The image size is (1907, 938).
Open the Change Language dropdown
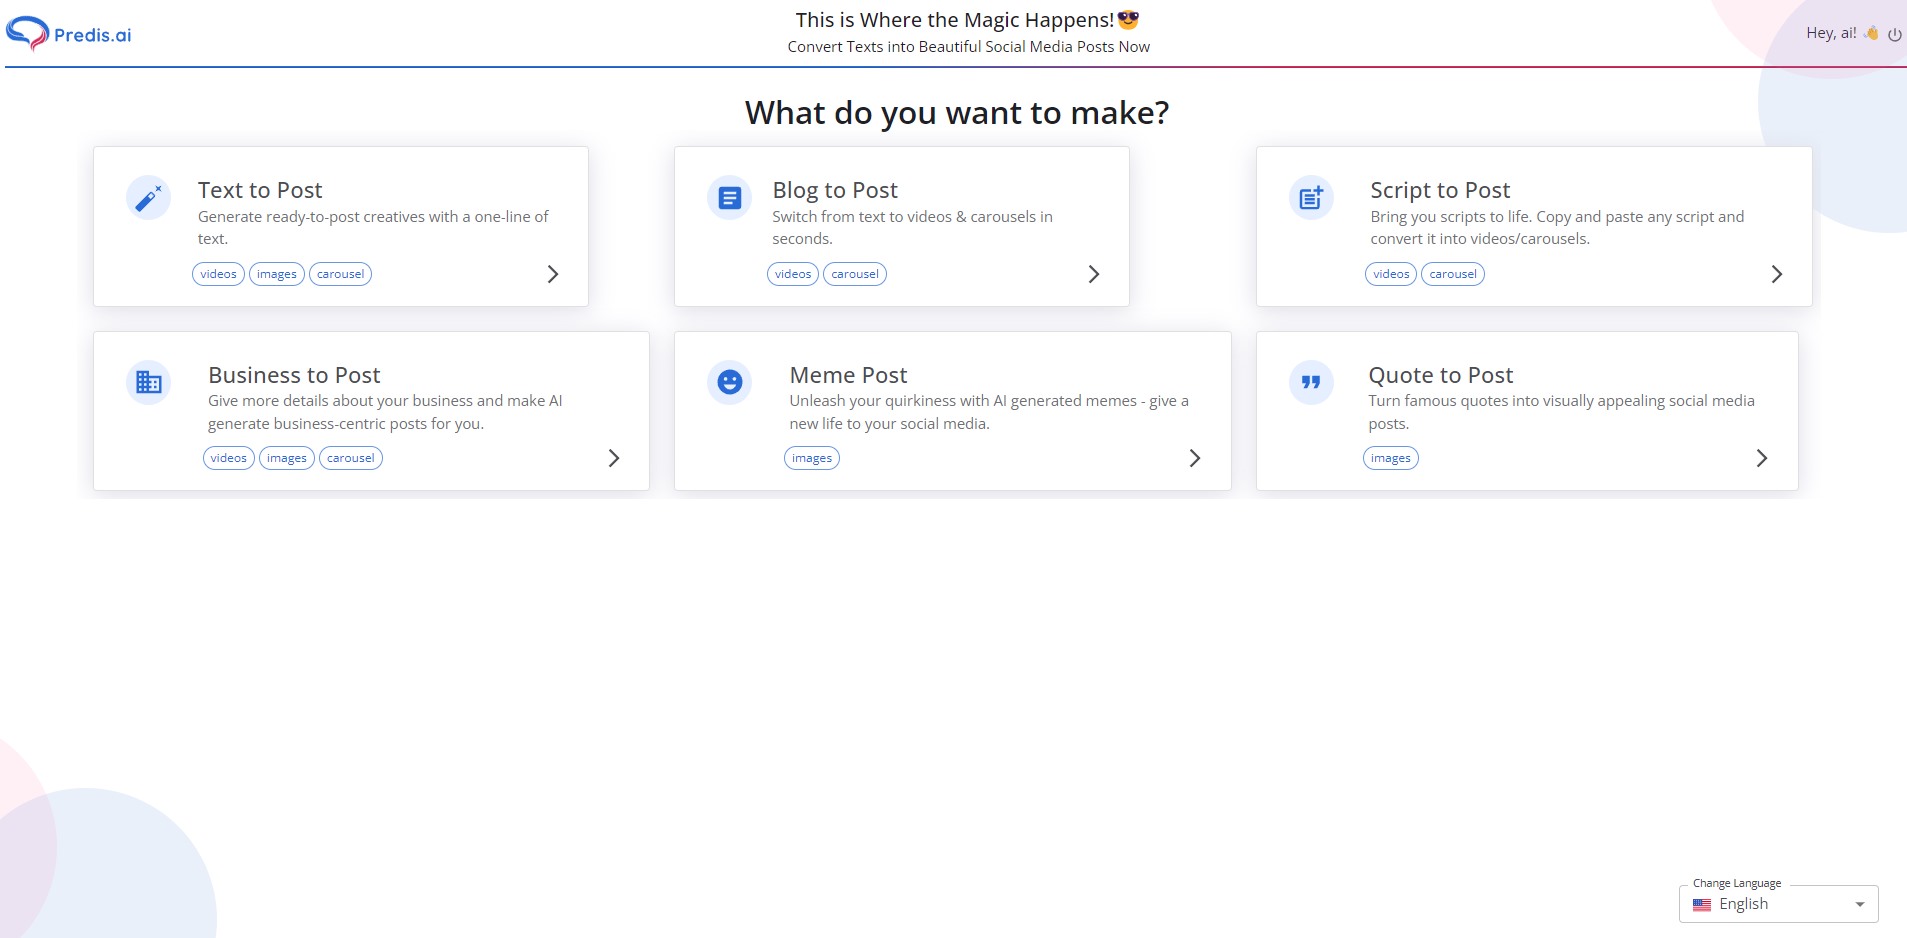(x=1778, y=904)
